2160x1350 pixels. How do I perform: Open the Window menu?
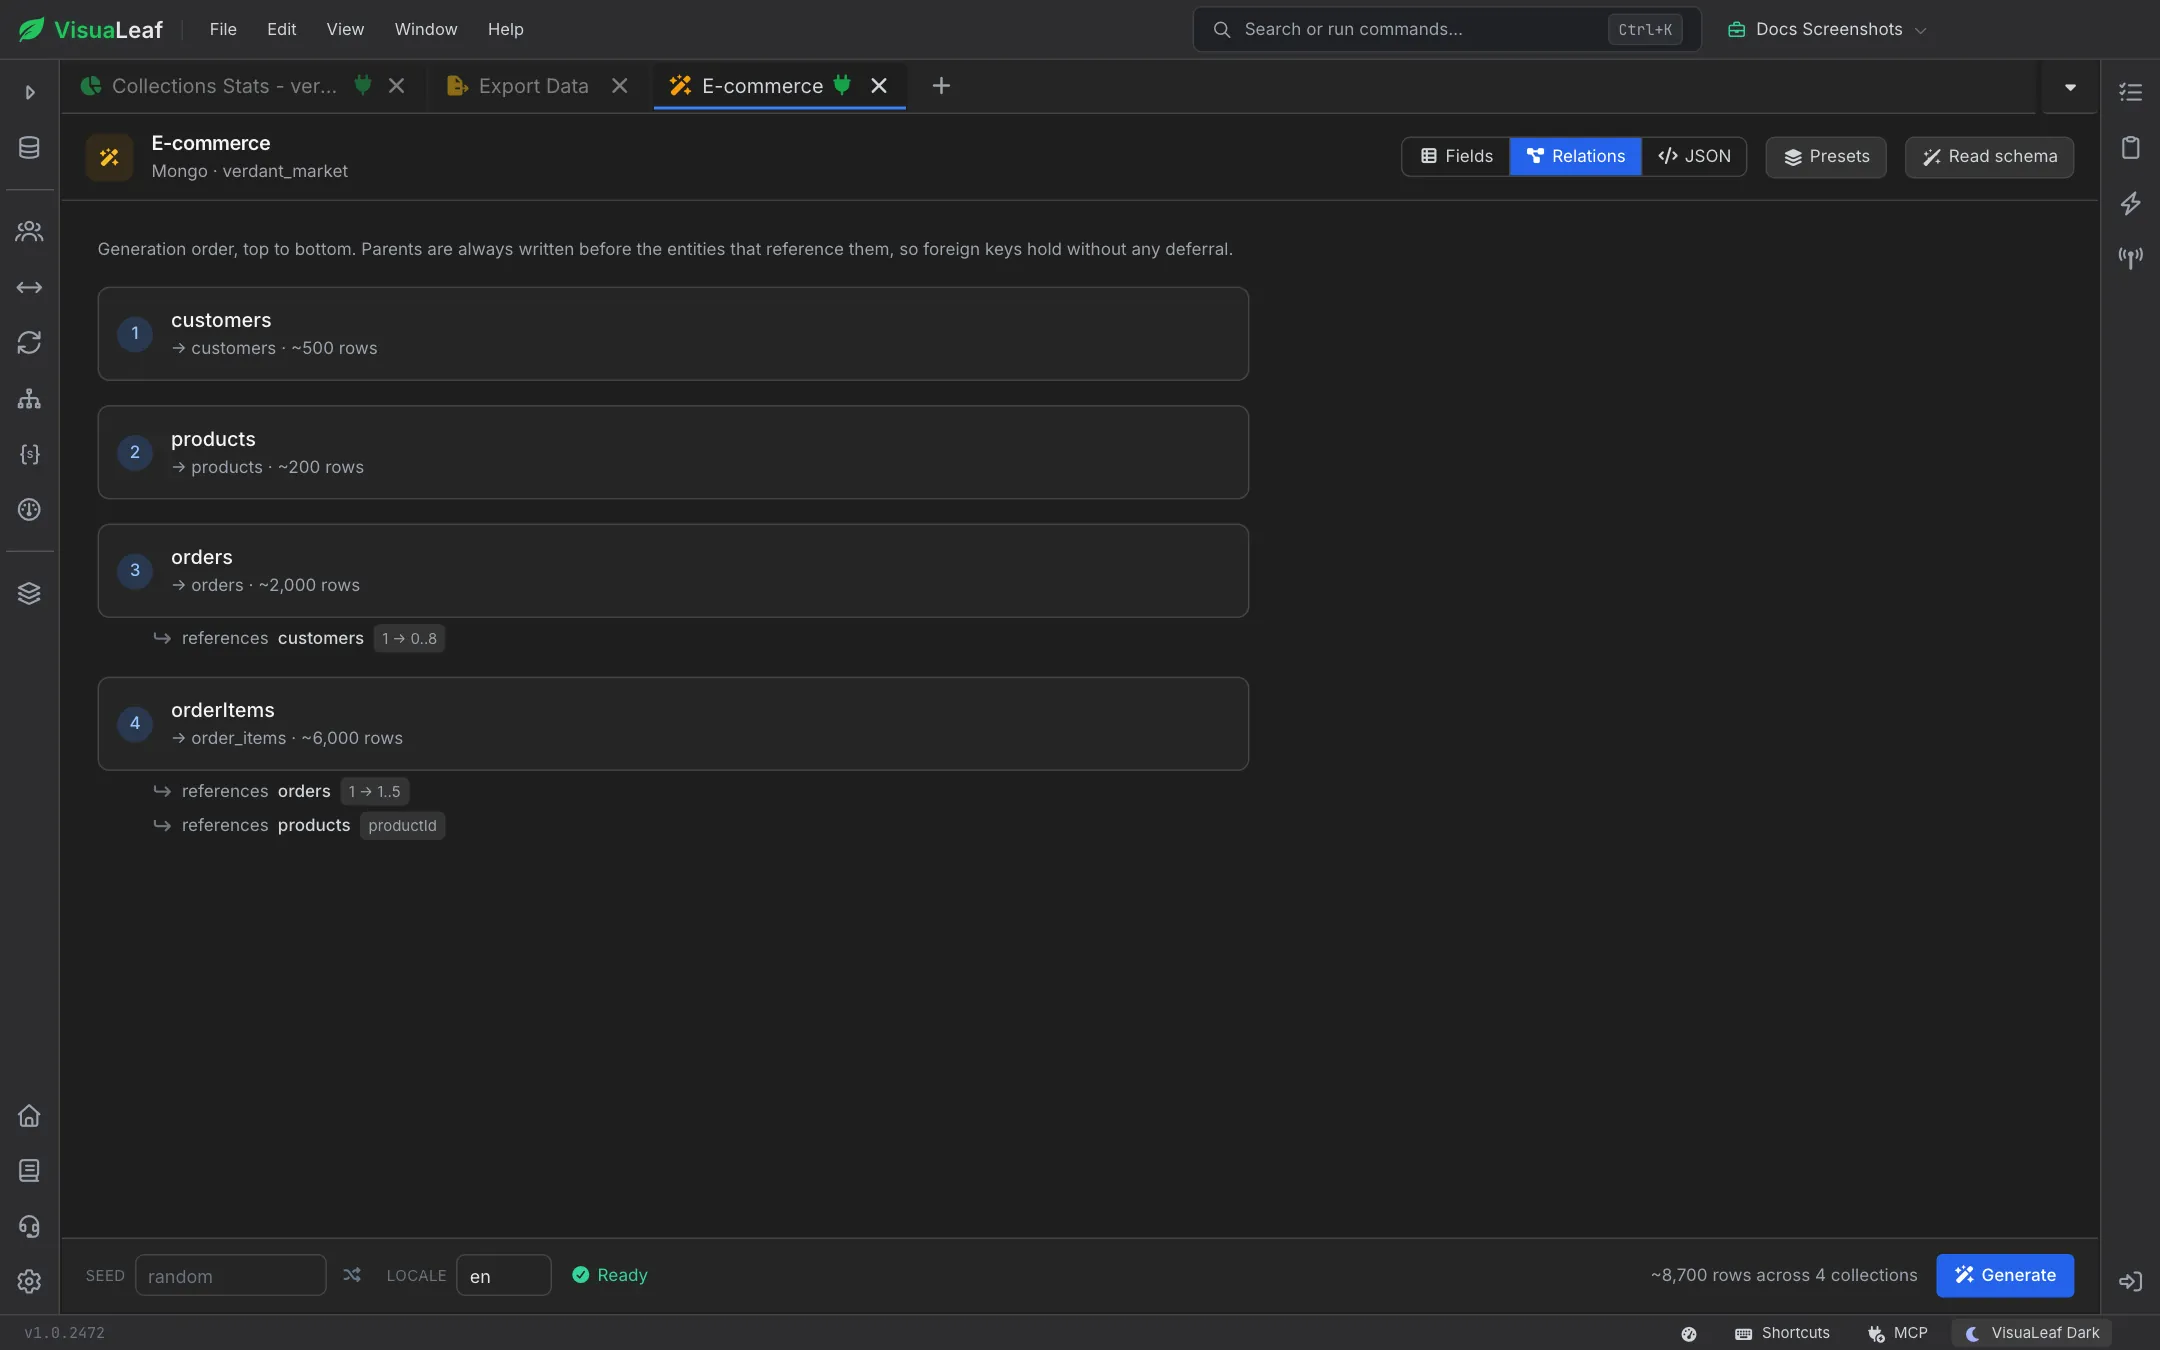point(426,29)
